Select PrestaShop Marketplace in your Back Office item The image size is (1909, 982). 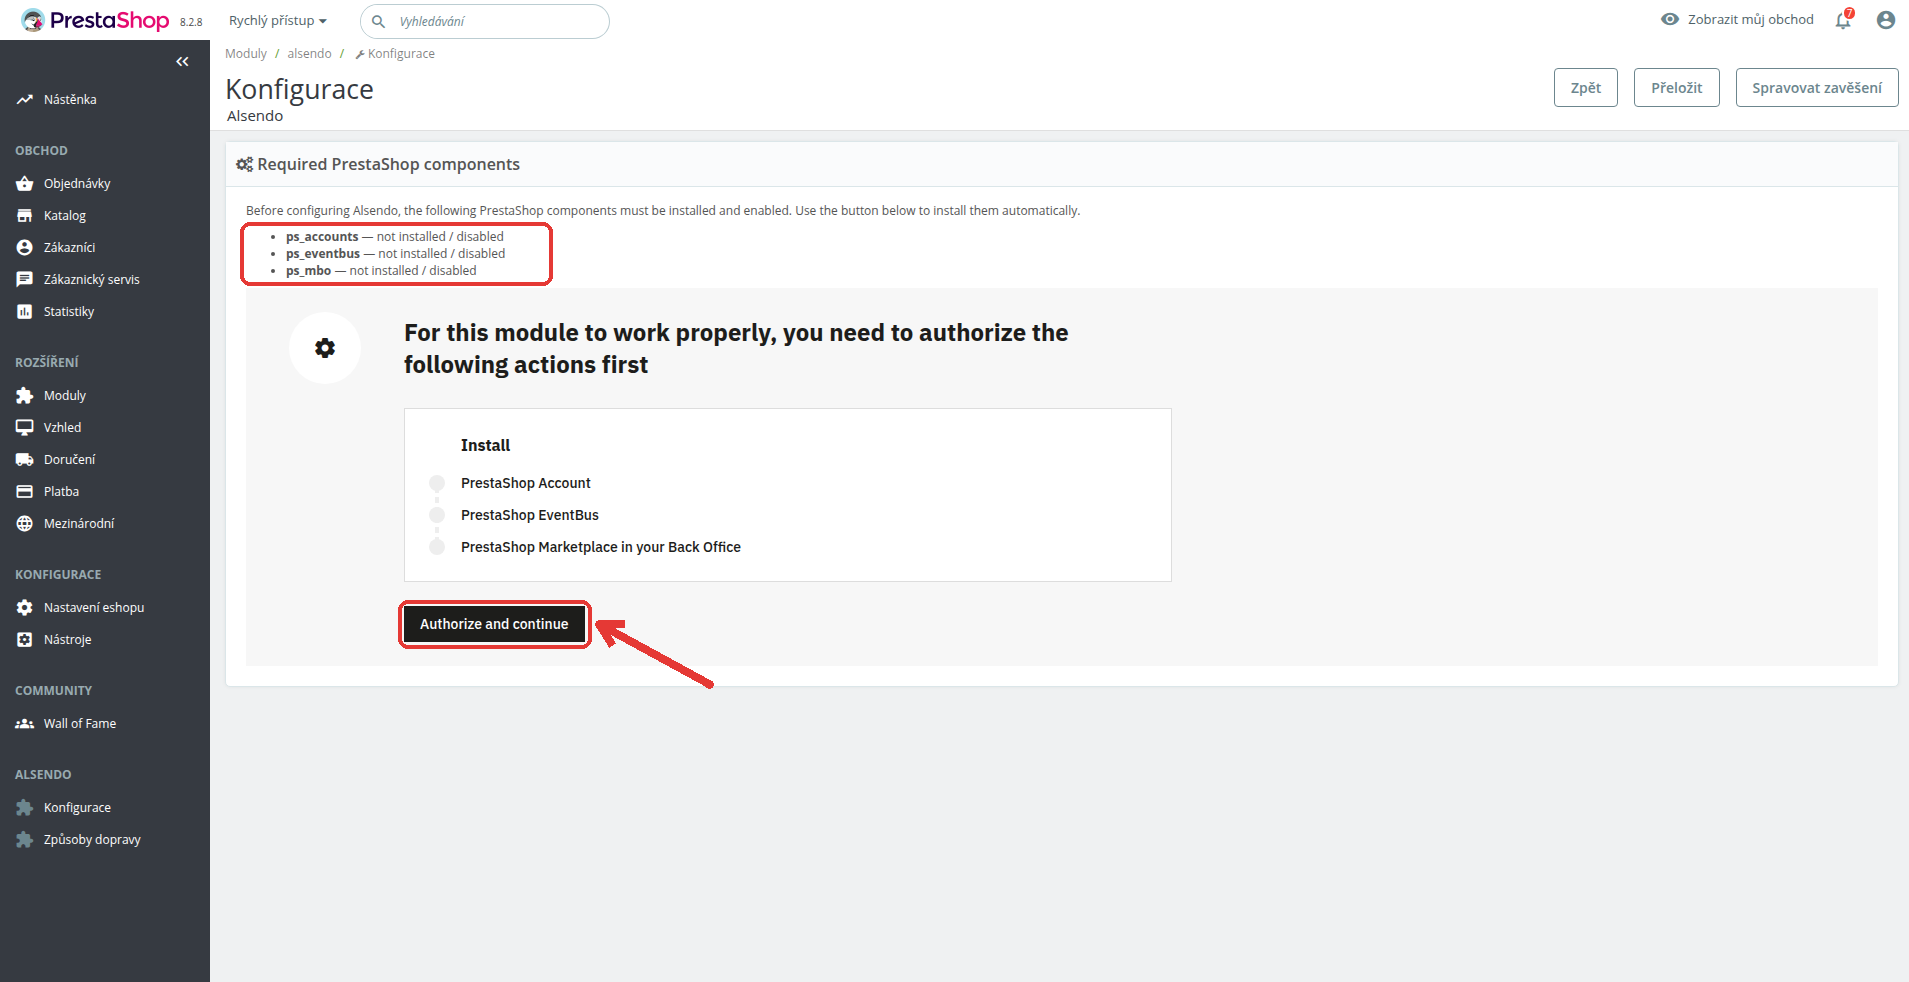(x=600, y=547)
